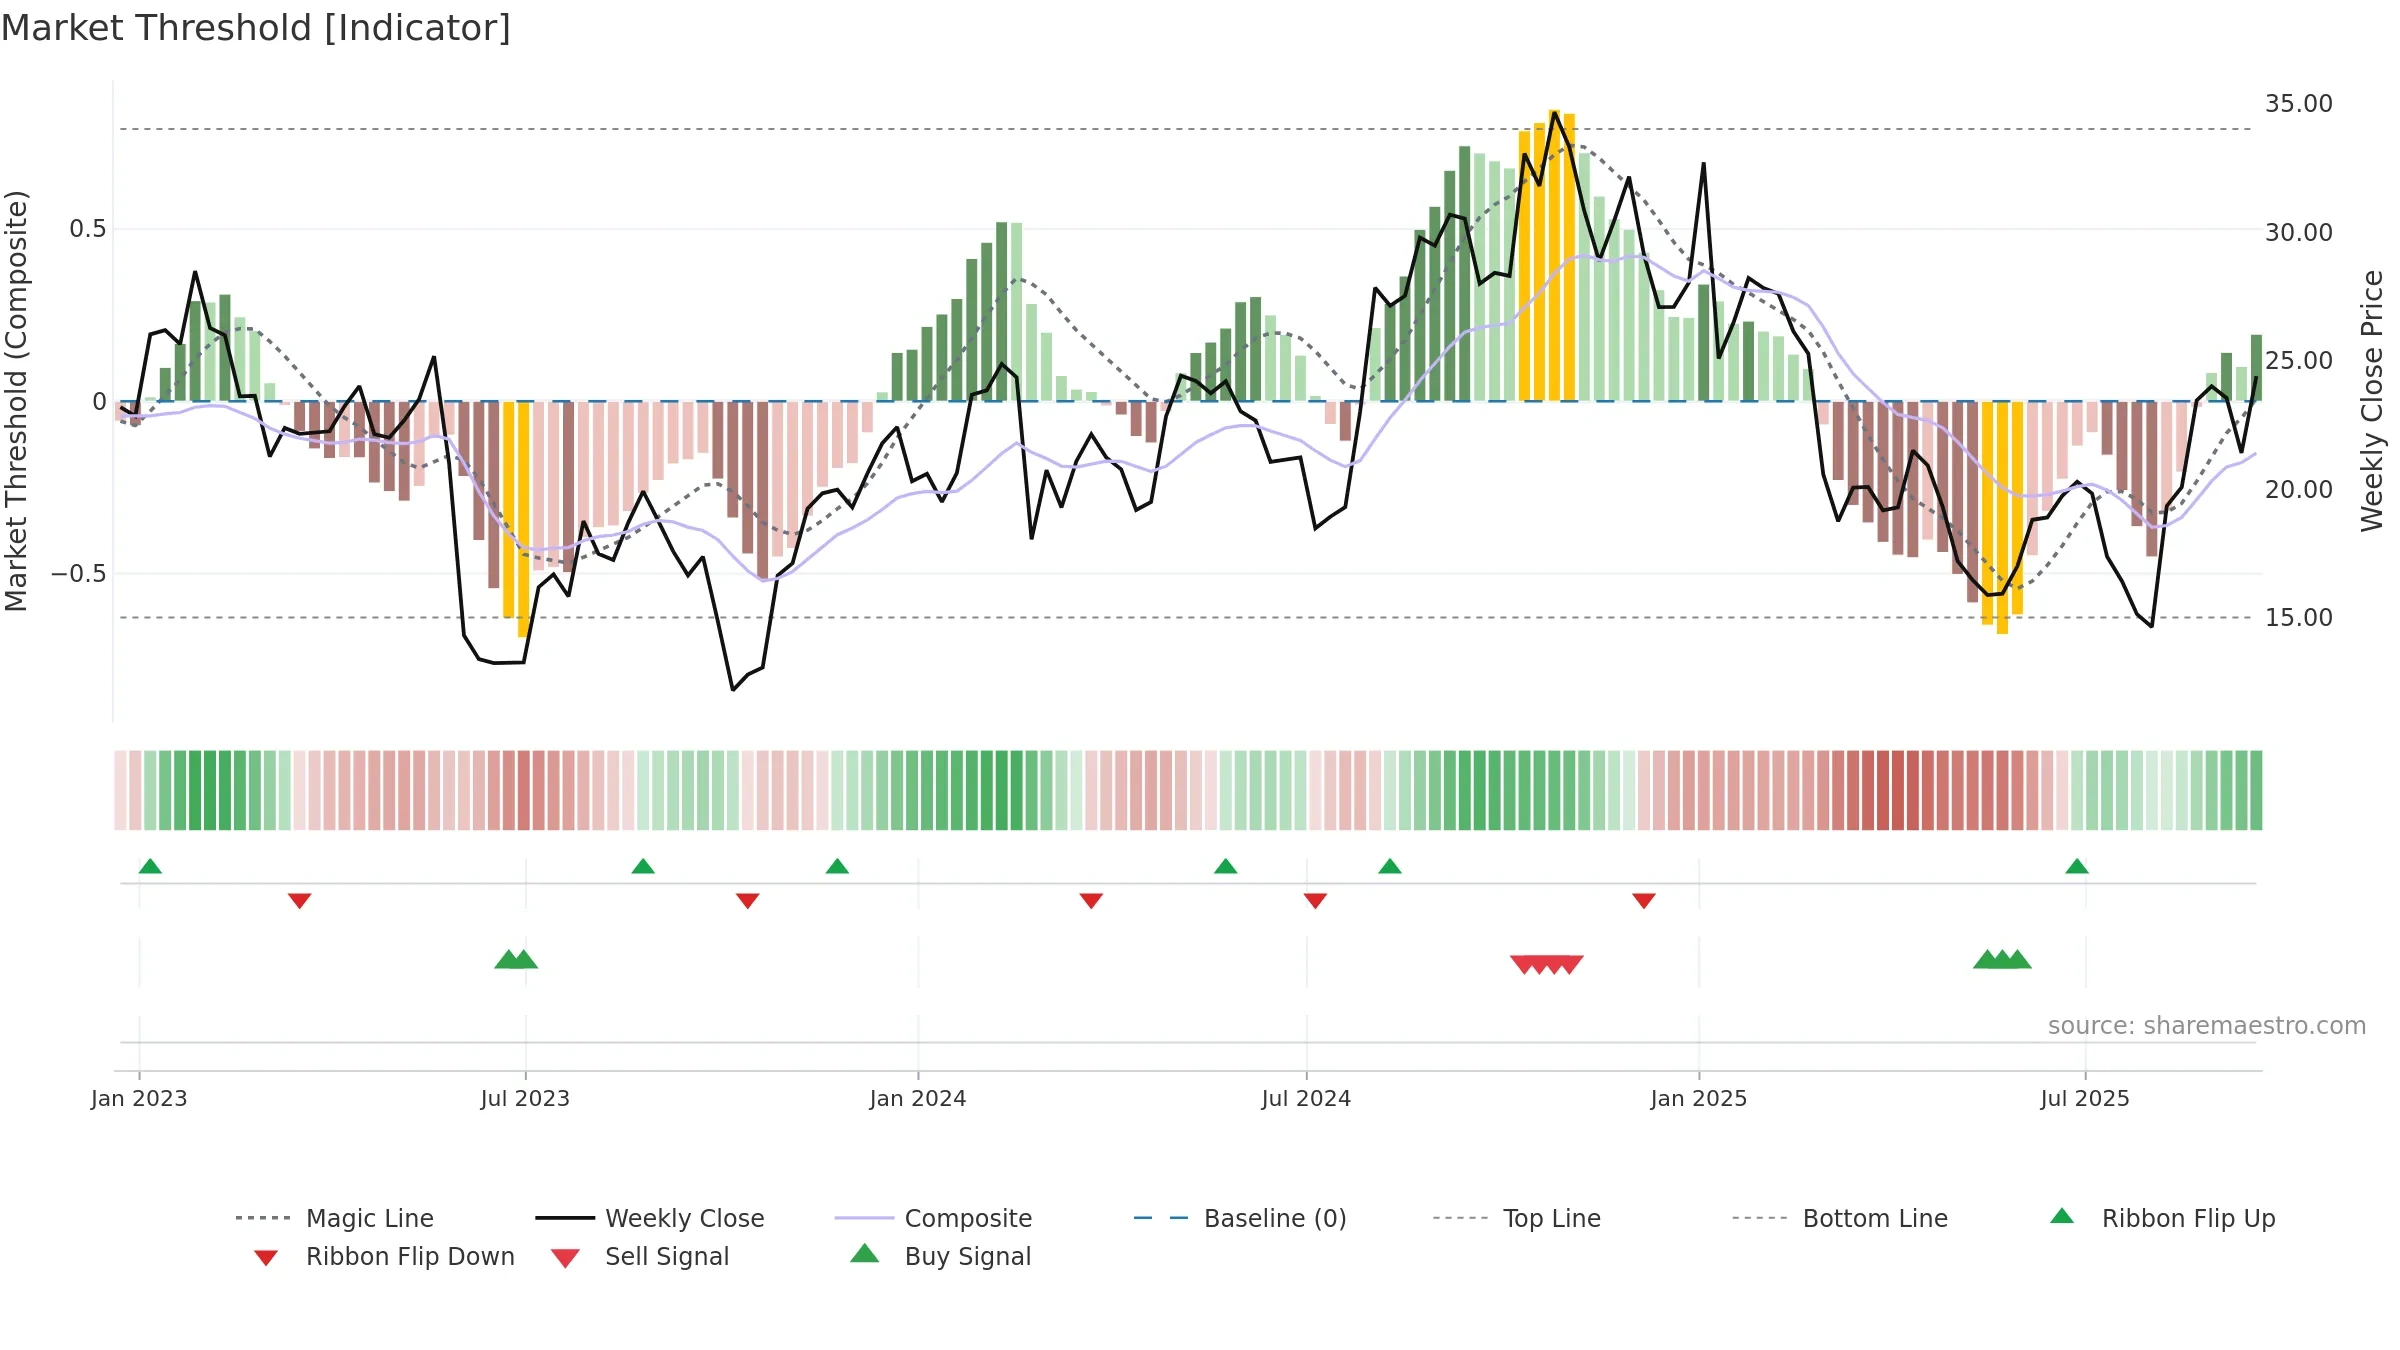Toggle the Buy Signal legend entry
This screenshot has height=1350, width=2400.
coord(940,1256)
